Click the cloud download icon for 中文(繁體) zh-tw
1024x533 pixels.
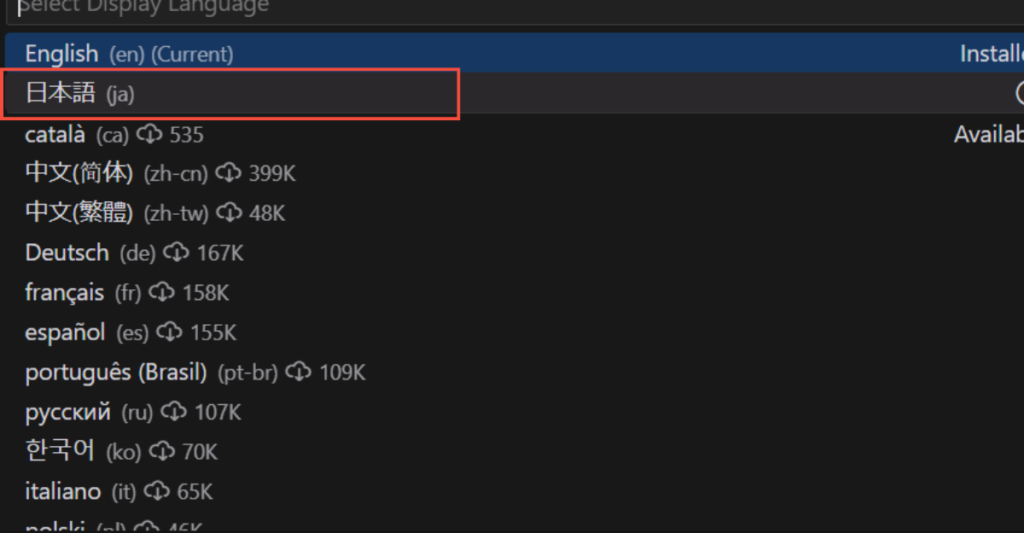[230, 213]
